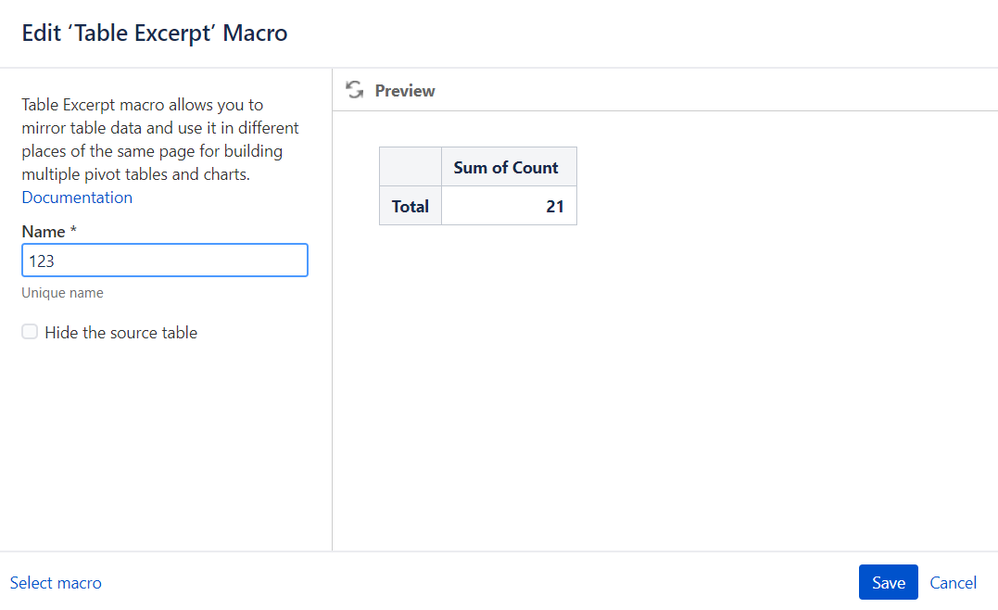This screenshot has width=998, height=610.
Task: Click the 'Hide the source table' label text
Action: click(x=121, y=333)
